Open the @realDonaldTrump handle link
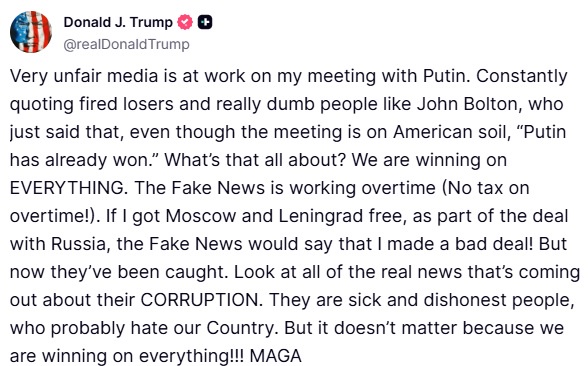The height and width of the screenshot is (366, 588). pyautogui.click(x=126, y=45)
